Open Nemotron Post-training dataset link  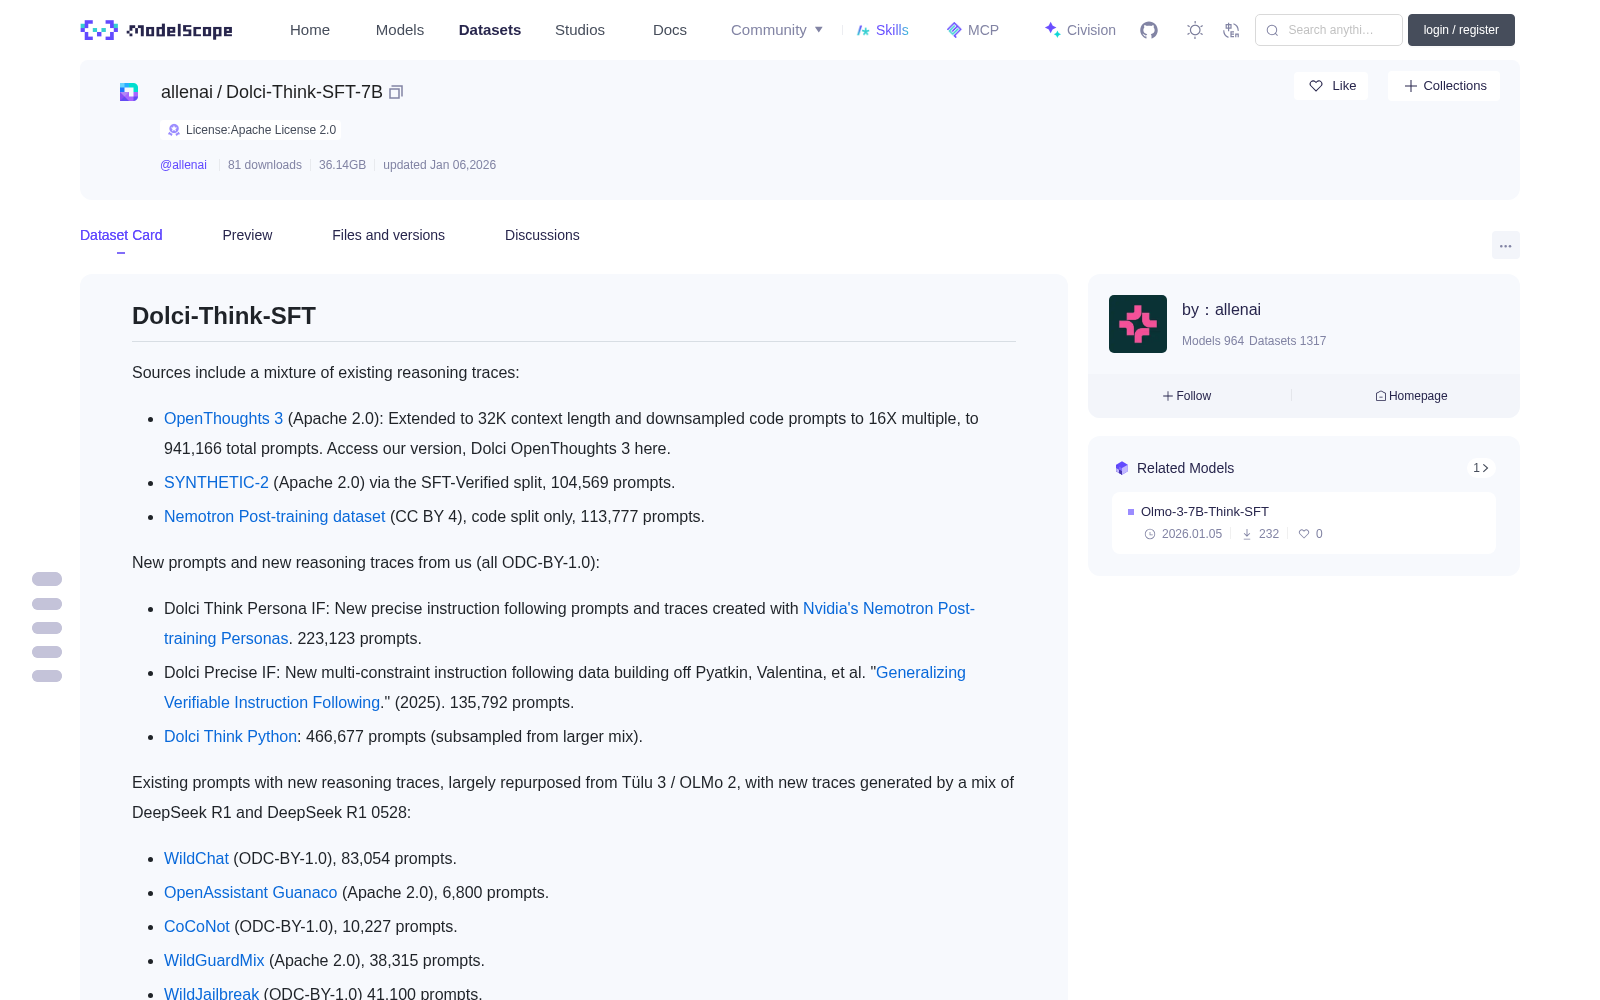(x=274, y=516)
